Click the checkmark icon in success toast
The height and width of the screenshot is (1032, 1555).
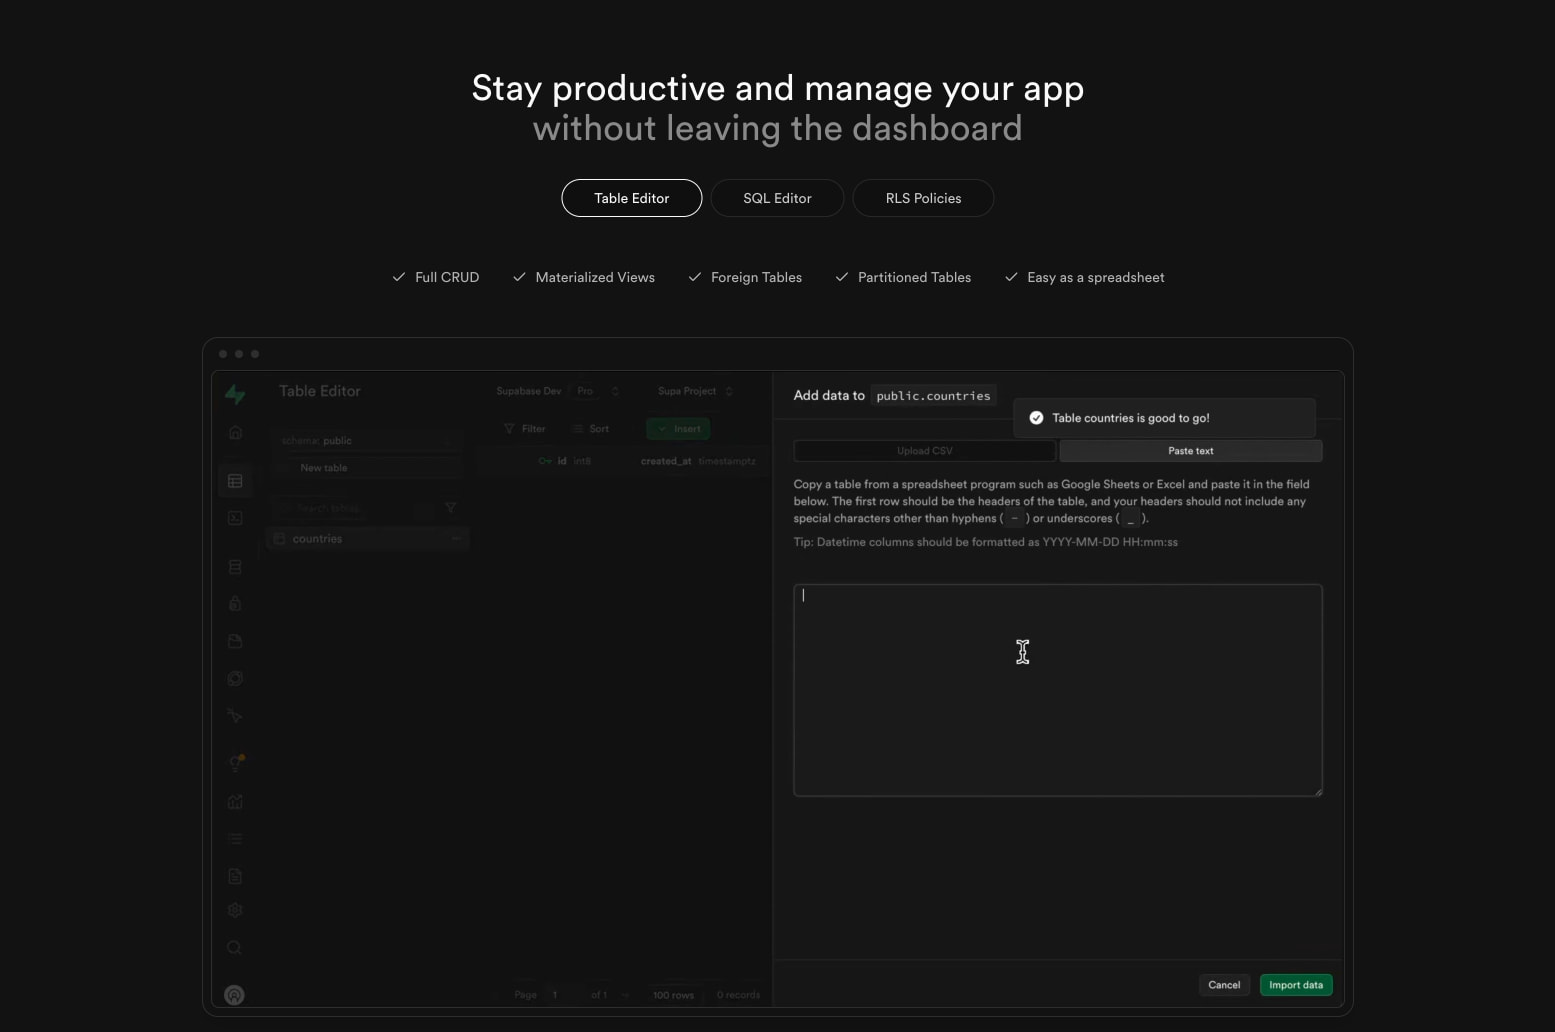[1036, 418]
